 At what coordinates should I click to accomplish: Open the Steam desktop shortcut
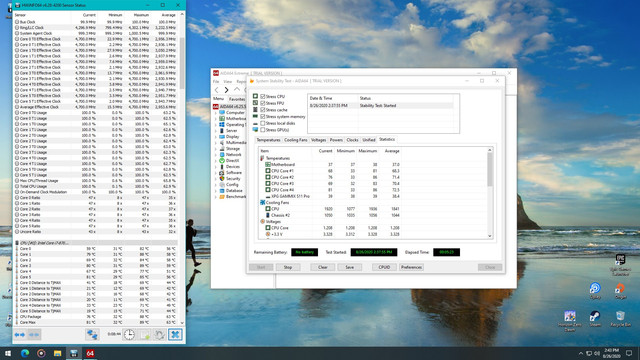[x=595, y=318]
